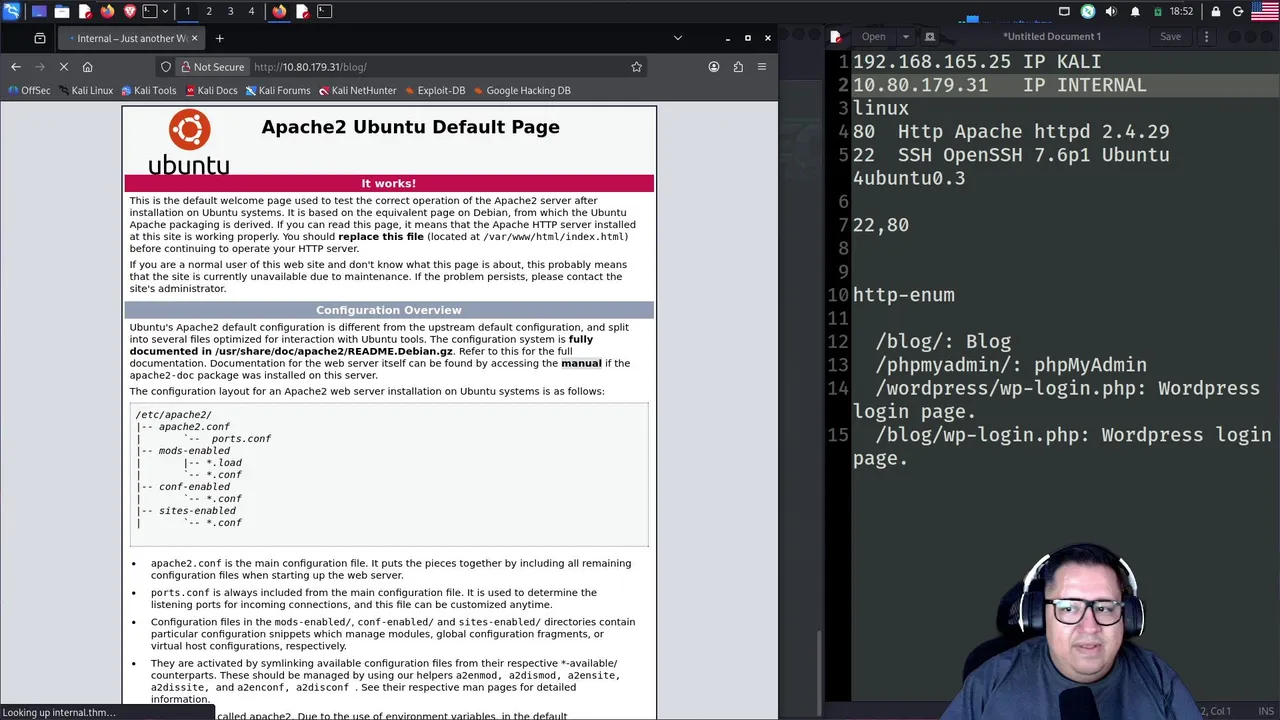Open the Kali Tools bookmark

(x=149, y=90)
